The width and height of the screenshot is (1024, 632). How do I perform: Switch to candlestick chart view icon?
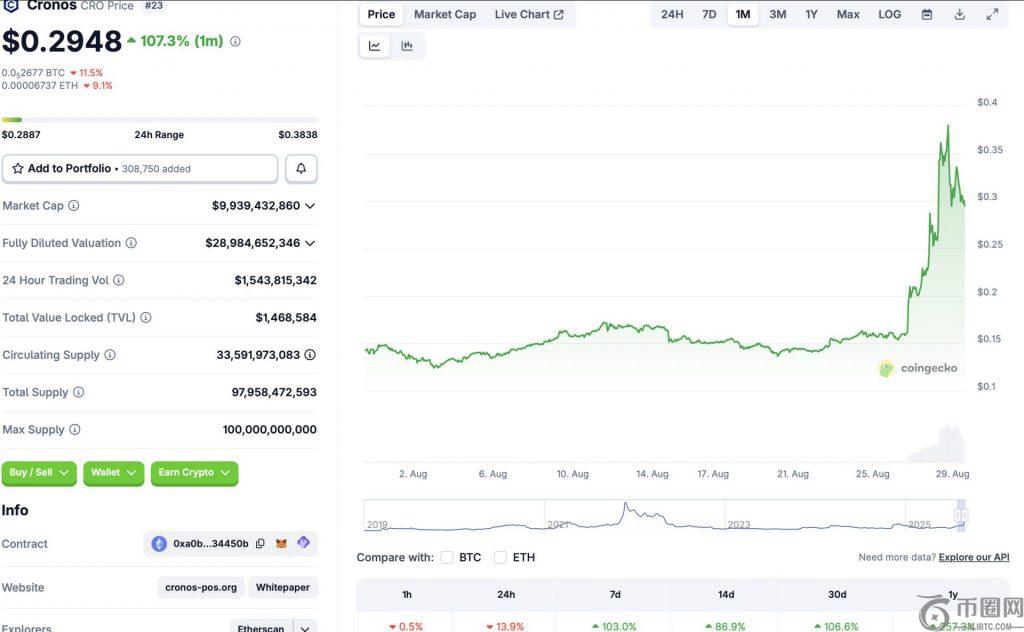pyautogui.click(x=407, y=46)
